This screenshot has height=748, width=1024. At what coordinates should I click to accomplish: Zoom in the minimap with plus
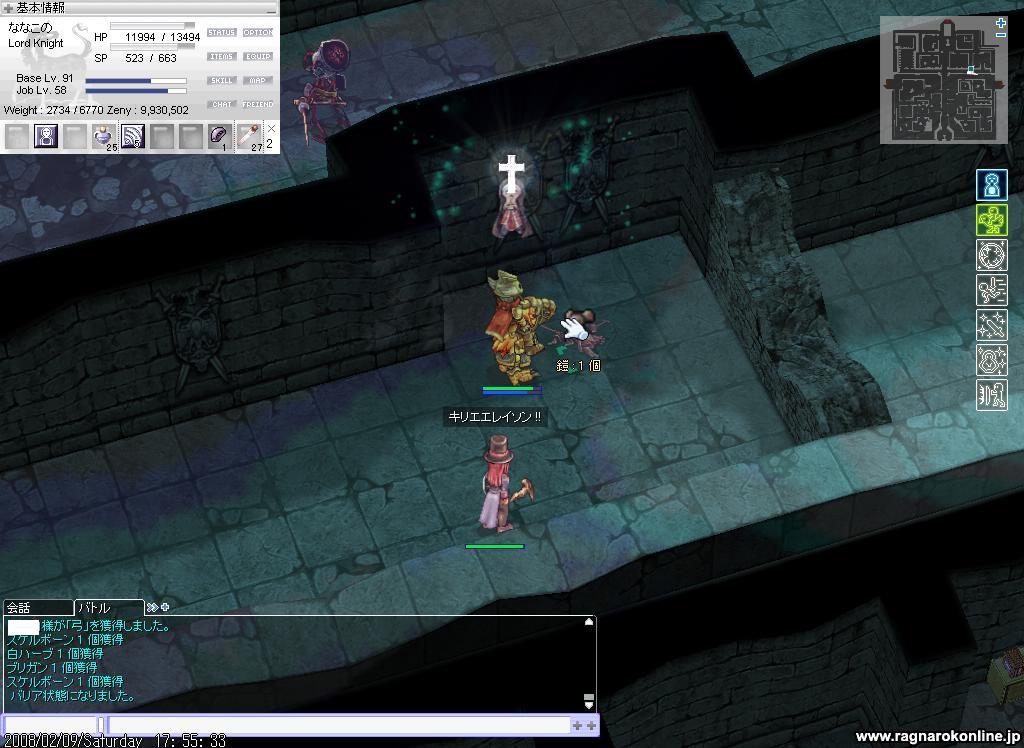point(1000,24)
